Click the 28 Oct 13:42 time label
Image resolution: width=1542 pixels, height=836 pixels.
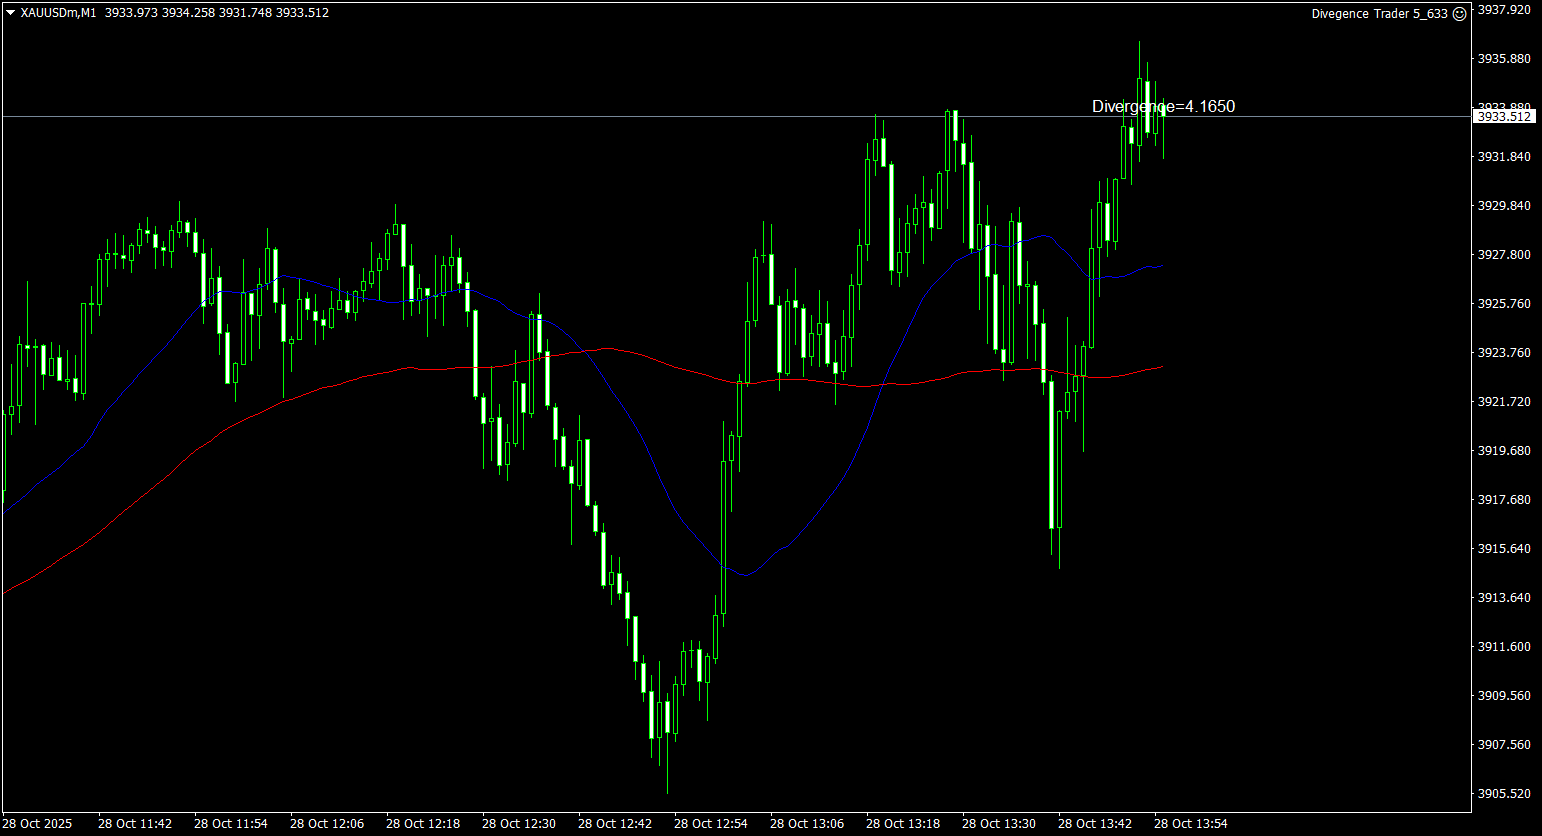tap(1095, 824)
